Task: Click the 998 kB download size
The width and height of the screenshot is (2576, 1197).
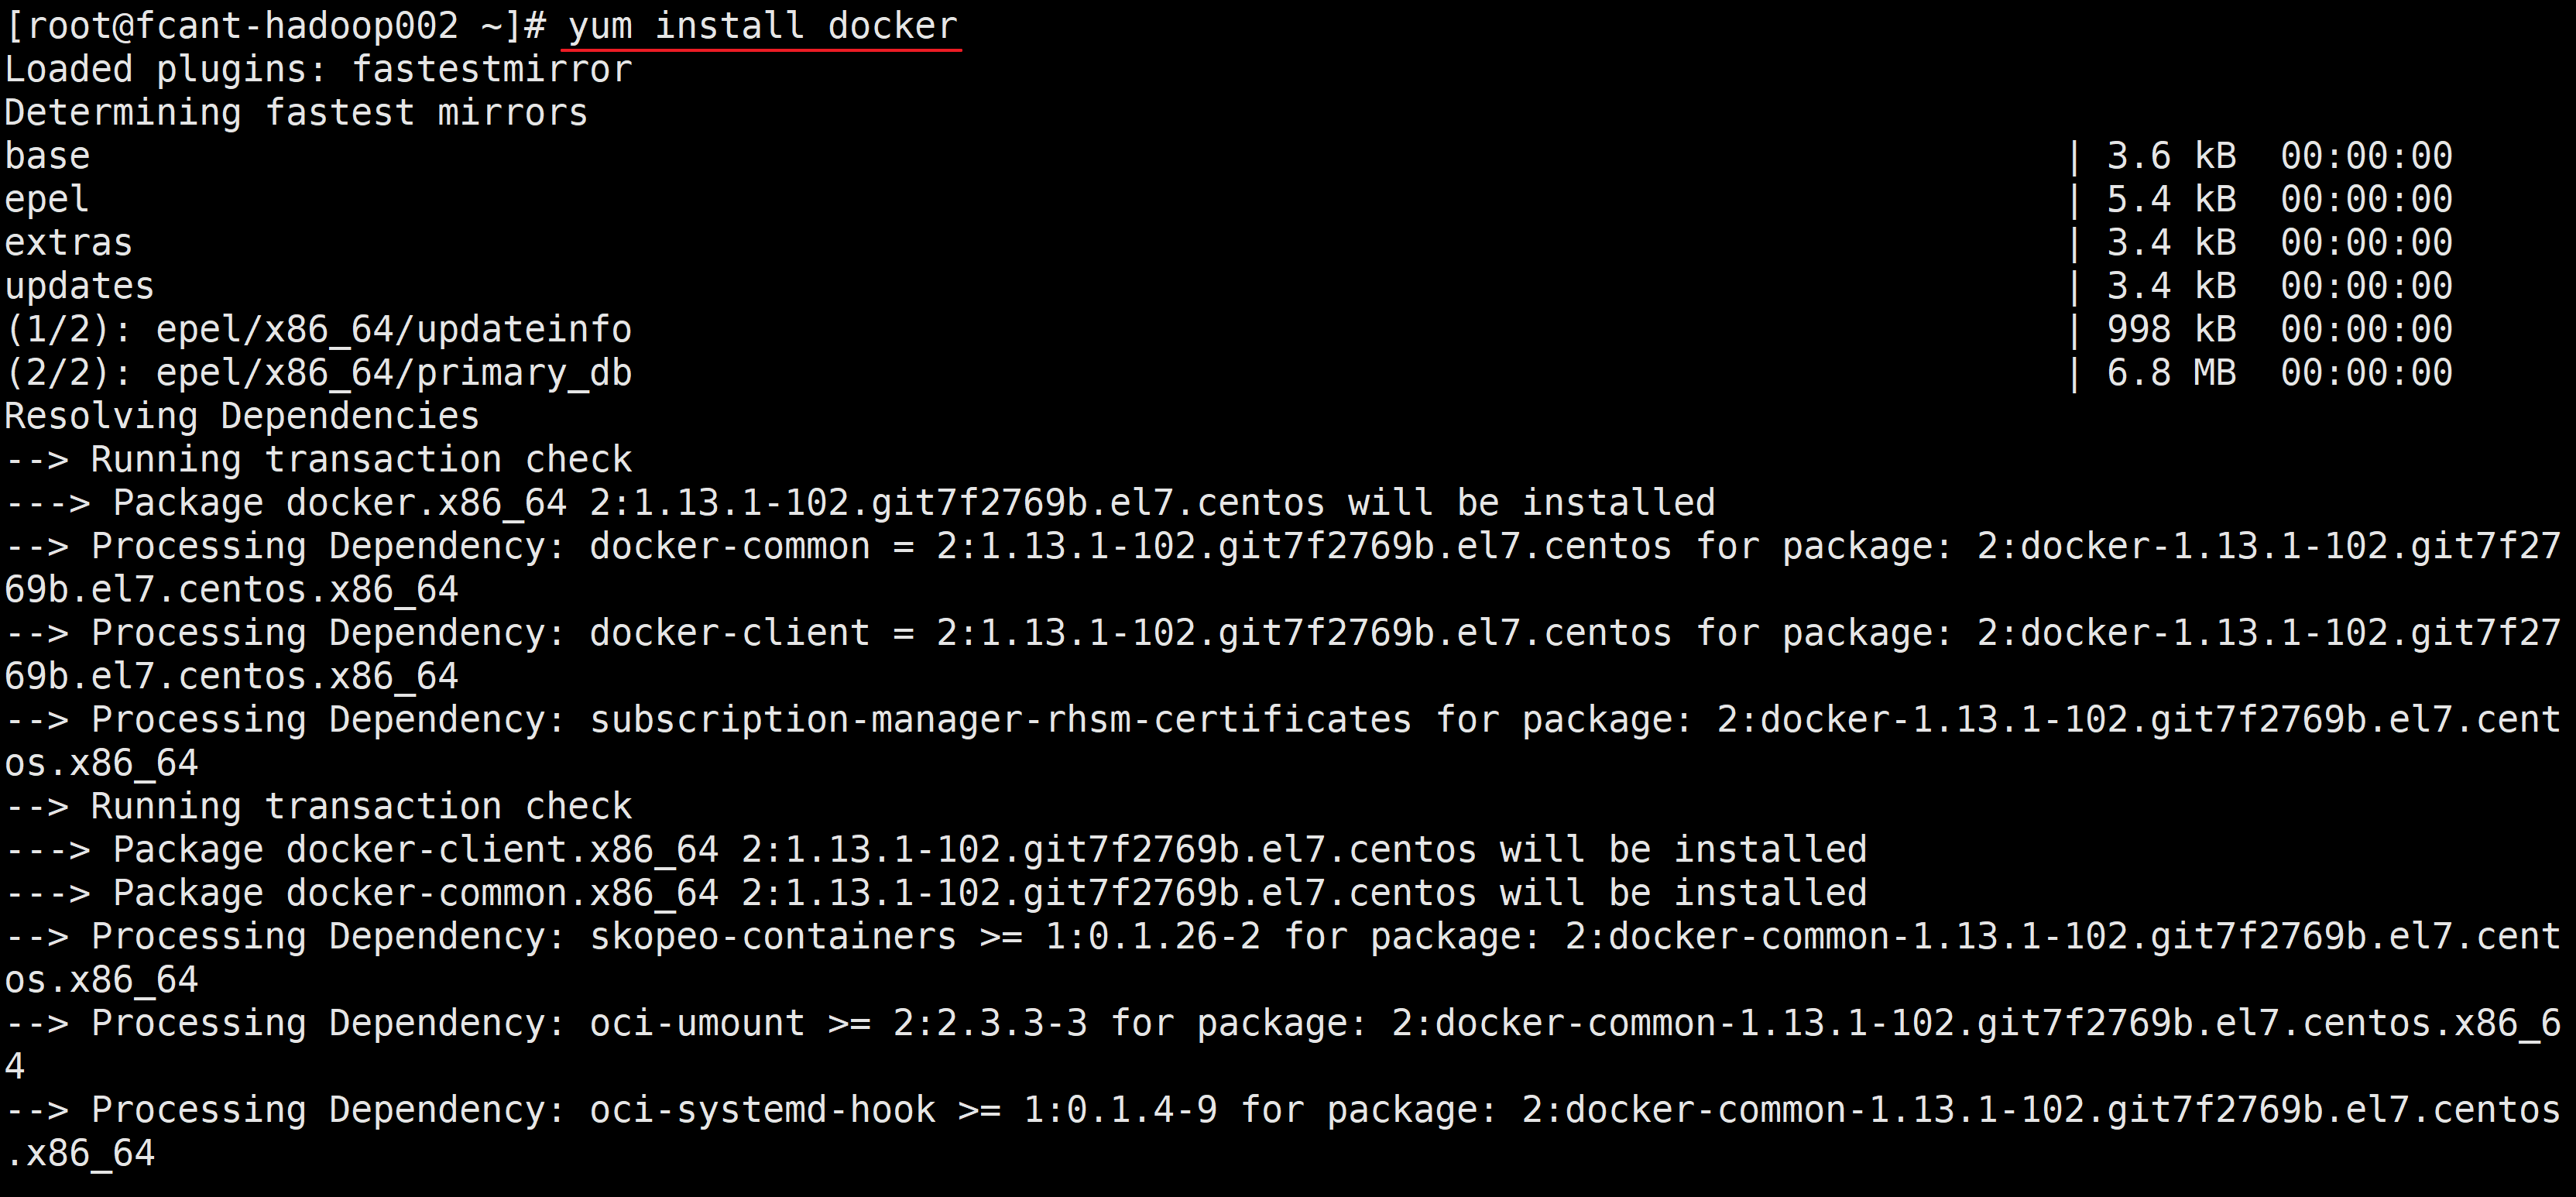Action: 2170,329
